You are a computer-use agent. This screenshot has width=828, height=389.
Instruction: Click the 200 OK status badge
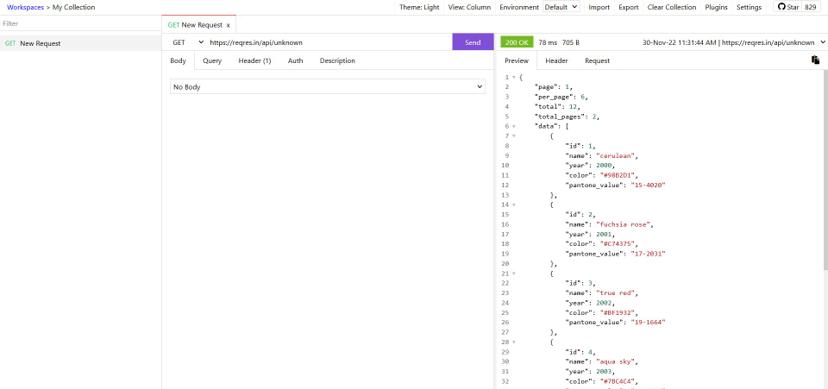coord(517,42)
